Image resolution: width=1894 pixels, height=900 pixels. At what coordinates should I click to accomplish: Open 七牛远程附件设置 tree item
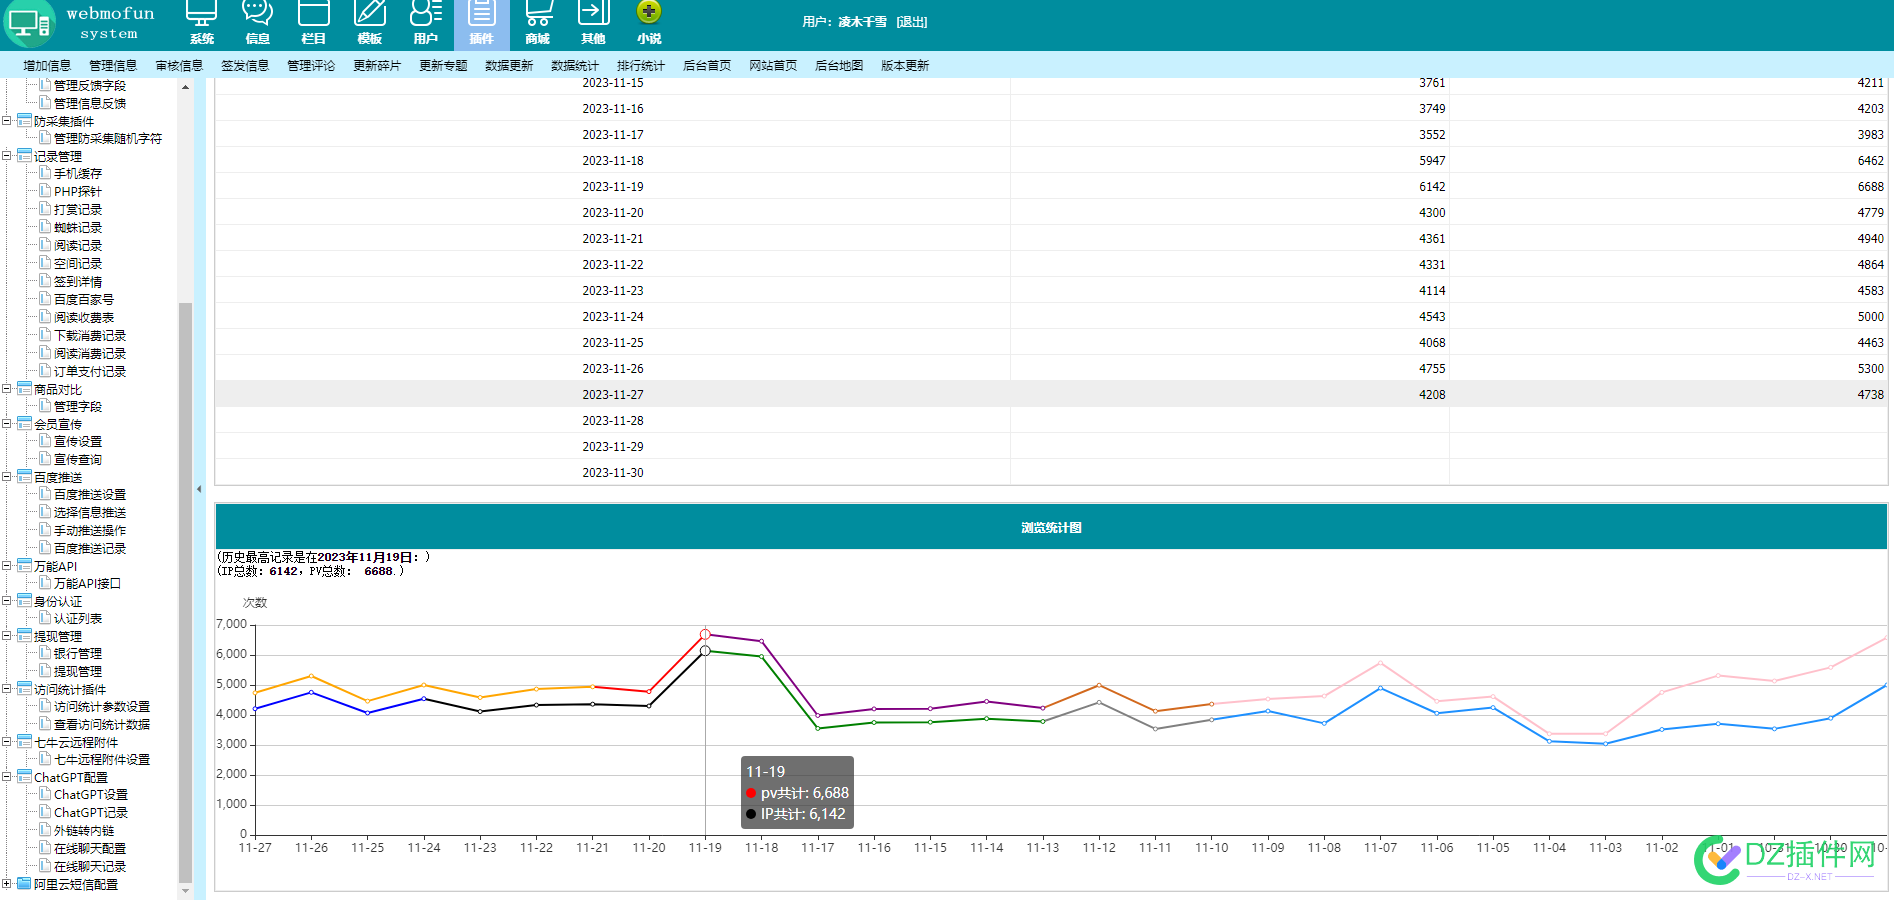(102, 759)
